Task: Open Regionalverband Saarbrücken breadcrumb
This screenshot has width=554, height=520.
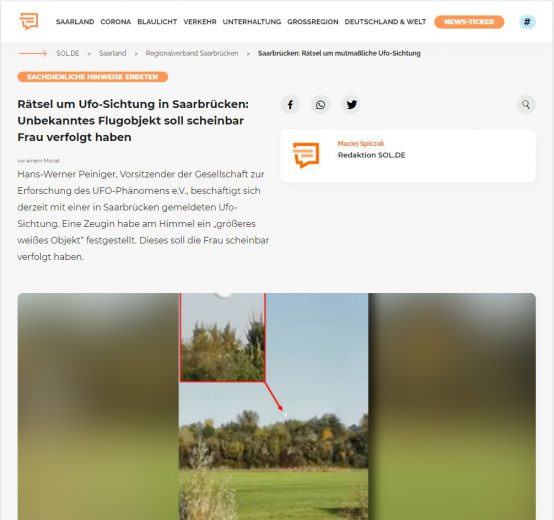Action: pyautogui.click(x=192, y=53)
